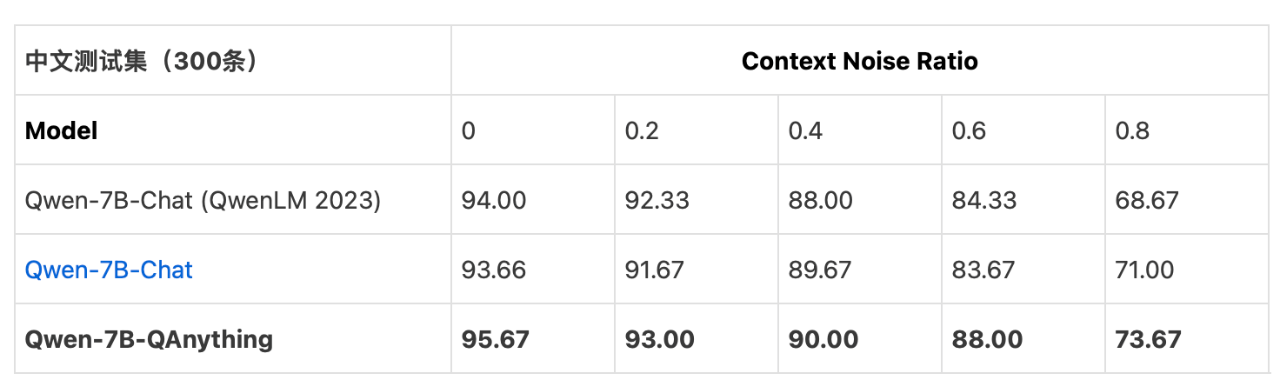Open the blue Qwen-7B-Chat link
This screenshot has width=1280, height=386.
[x=109, y=270]
